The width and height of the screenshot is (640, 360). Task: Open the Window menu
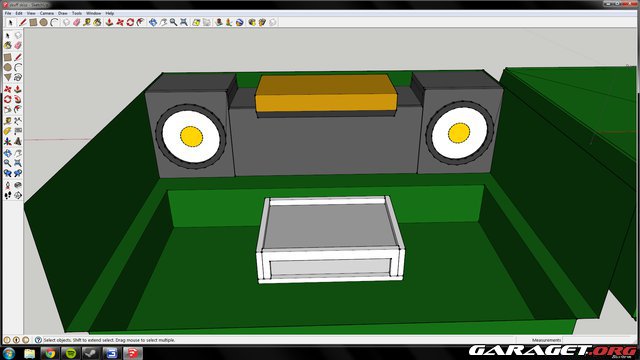tap(93, 13)
